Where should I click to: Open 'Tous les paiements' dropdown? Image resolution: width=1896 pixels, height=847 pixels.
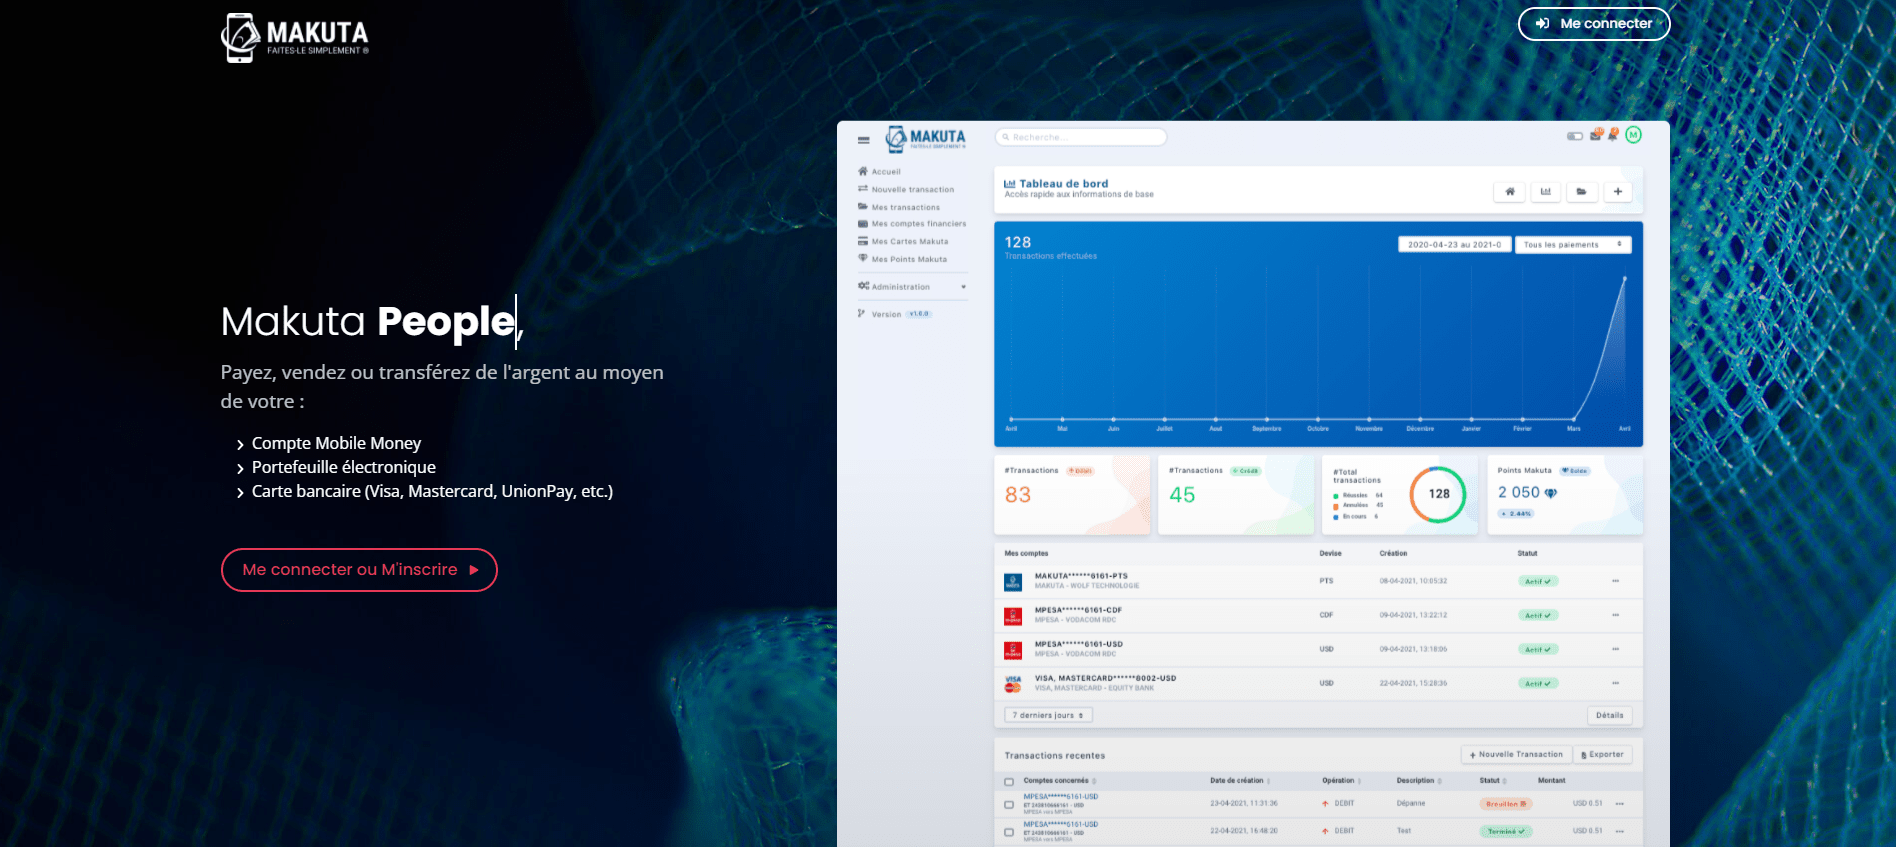[x=1574, y=245]
